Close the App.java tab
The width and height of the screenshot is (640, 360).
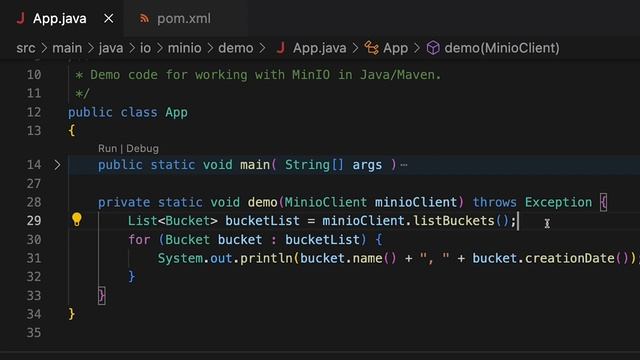[109, 19]
